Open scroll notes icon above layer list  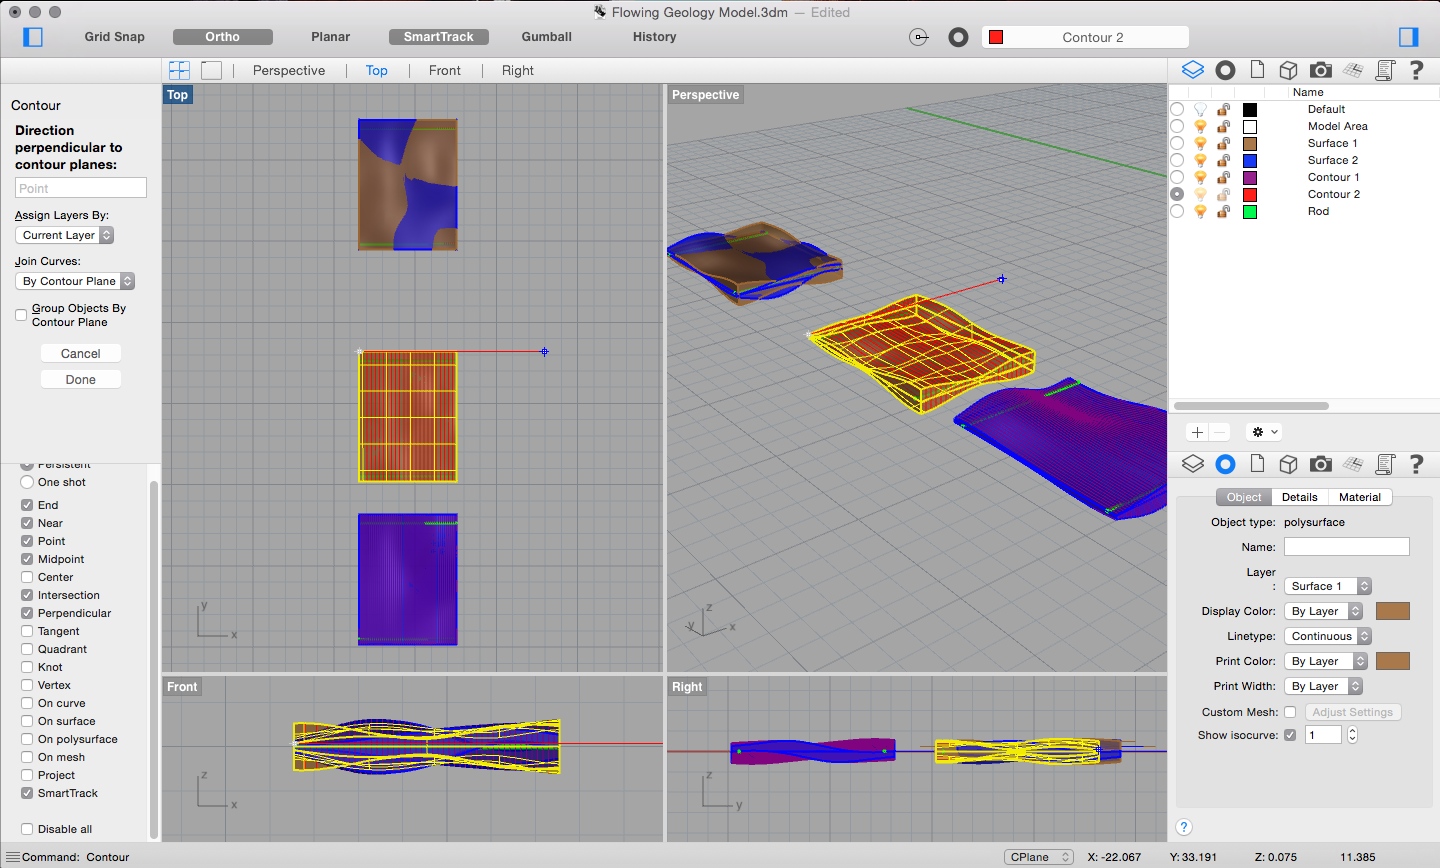(x=1385, y=70)
